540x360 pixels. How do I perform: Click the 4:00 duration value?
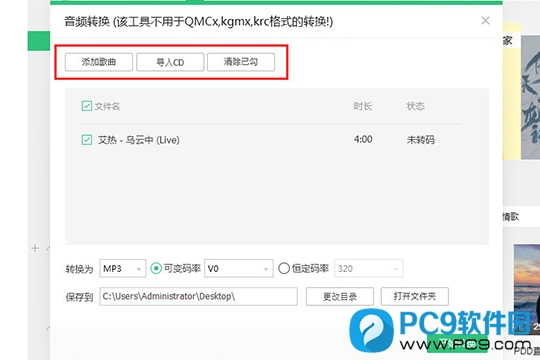(x=363, y=140)
